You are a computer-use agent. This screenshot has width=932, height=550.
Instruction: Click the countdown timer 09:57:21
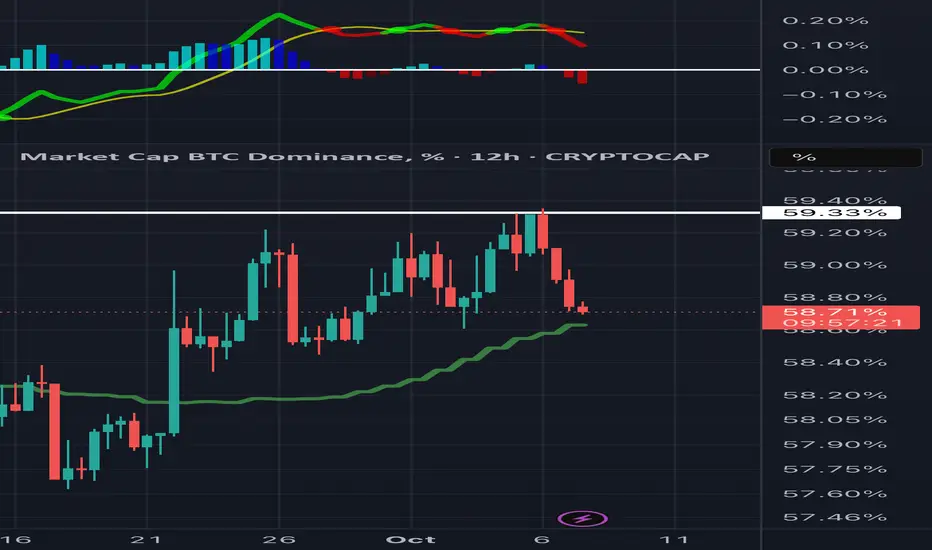[x=843, y=323]
